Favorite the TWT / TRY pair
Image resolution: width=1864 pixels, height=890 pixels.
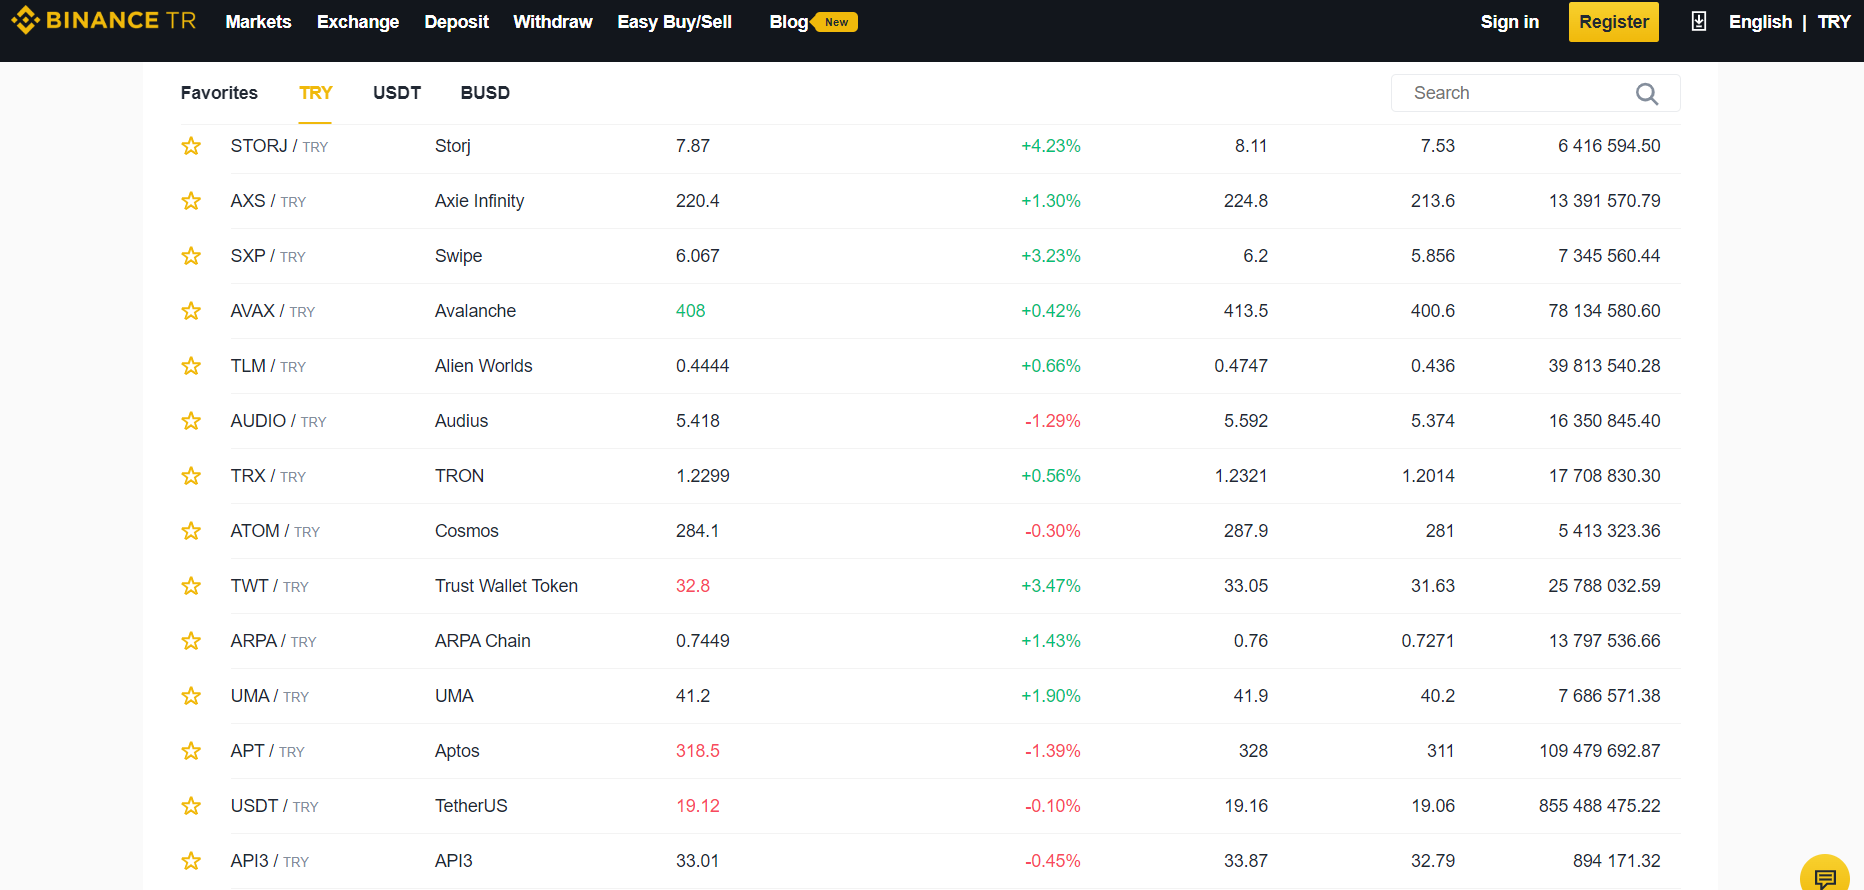[x=191, y=586]
